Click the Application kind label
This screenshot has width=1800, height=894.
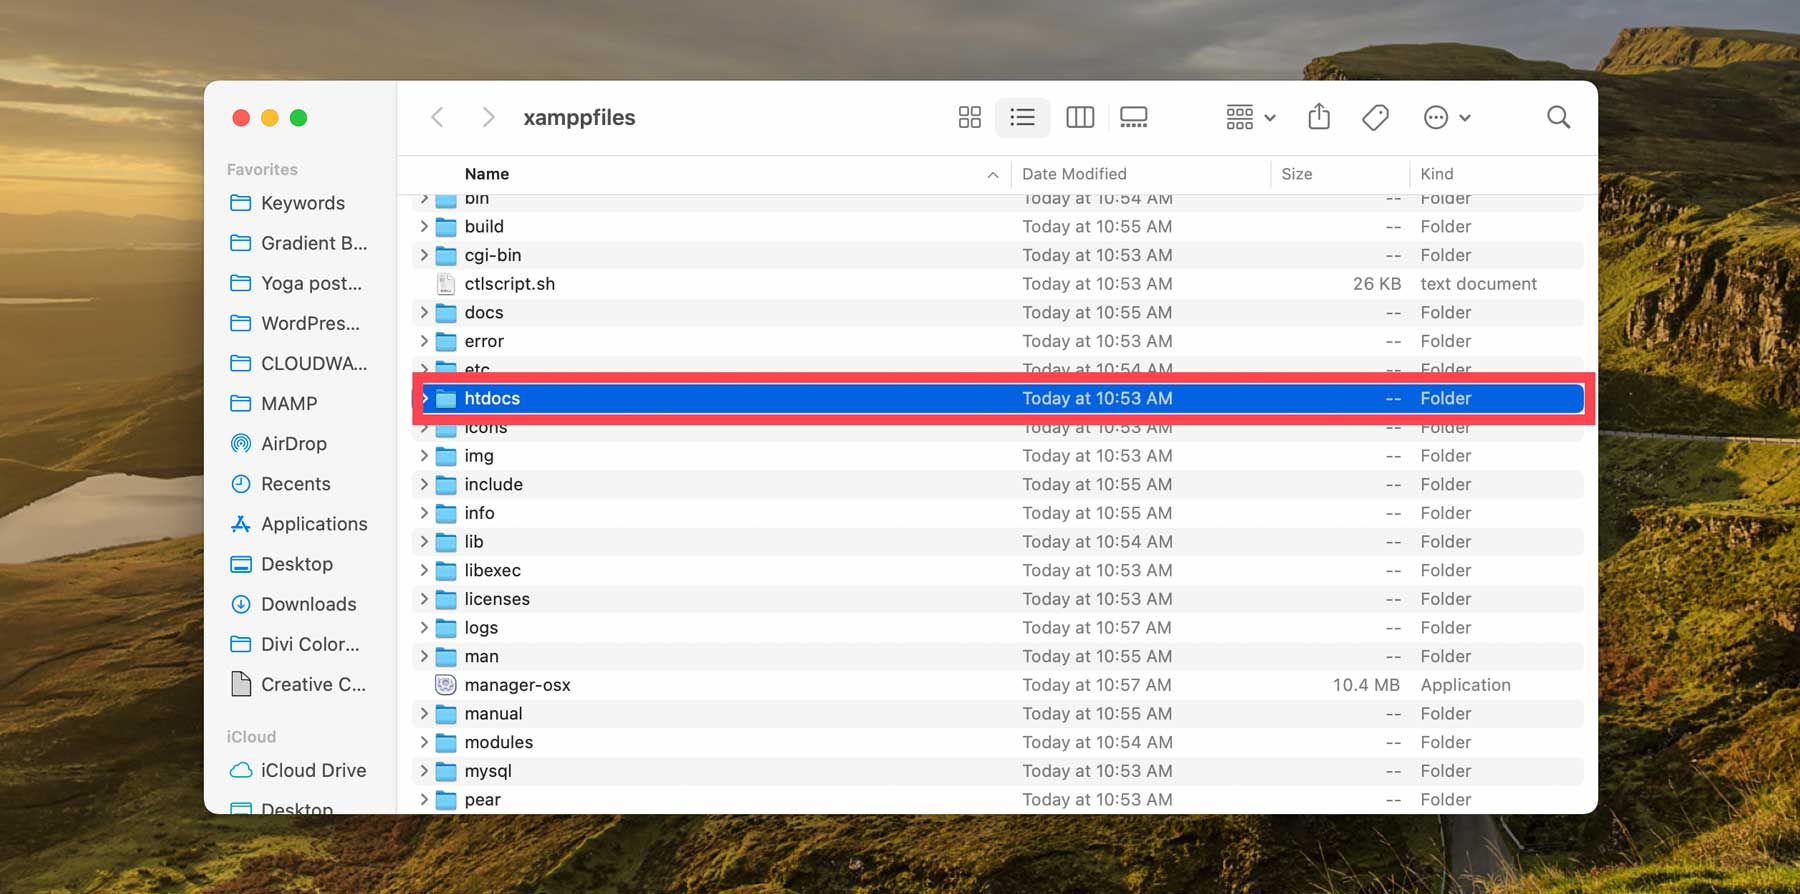1465,685
